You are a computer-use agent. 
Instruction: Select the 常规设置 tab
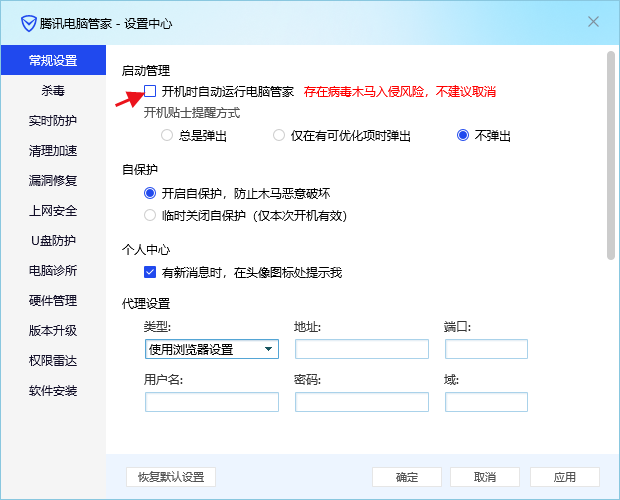pyautogui.click(x=53, y=60)
